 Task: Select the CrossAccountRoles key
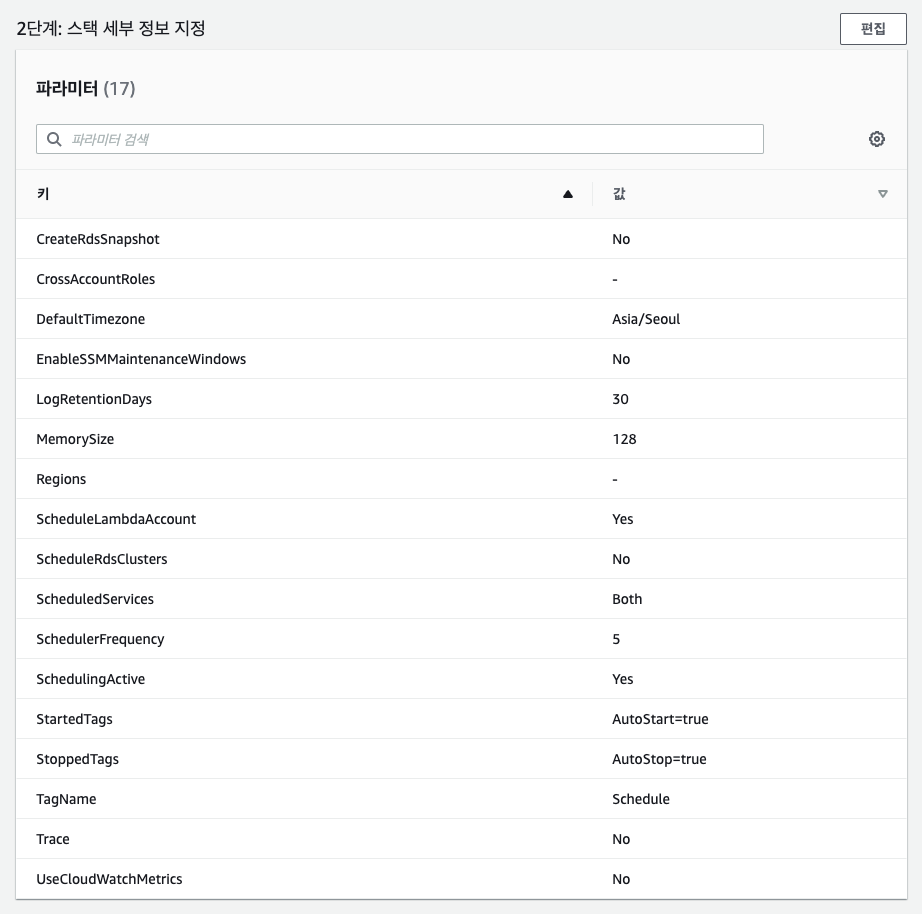pos(96,279)
